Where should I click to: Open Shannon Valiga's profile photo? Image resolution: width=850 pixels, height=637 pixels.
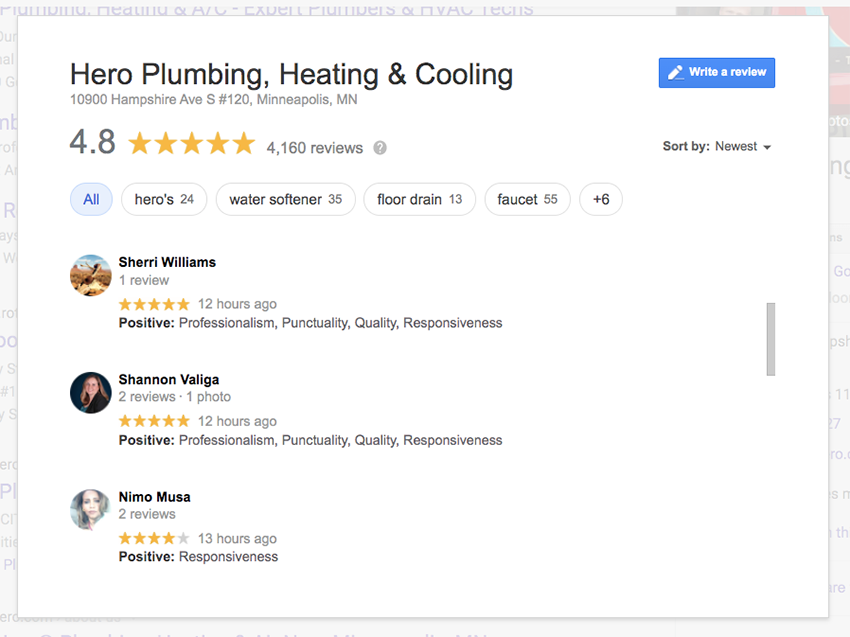click(90, 392)
